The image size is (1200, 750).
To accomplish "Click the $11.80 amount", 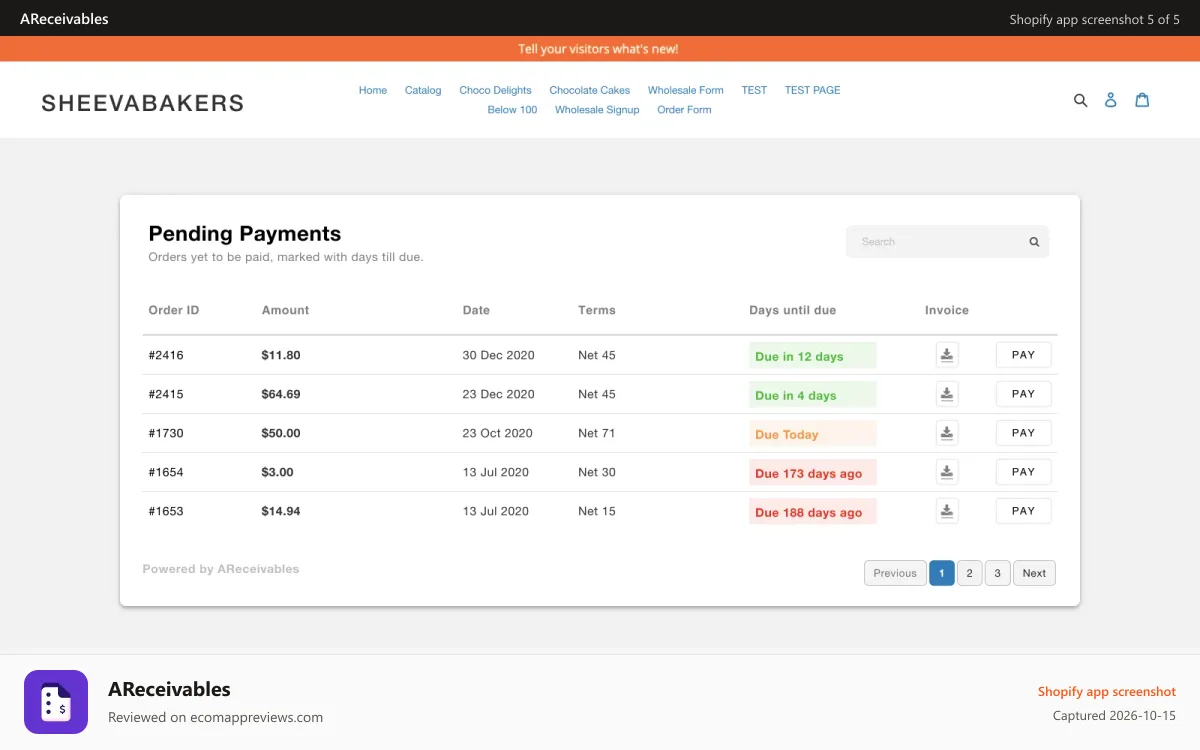I will click(281, 355).
